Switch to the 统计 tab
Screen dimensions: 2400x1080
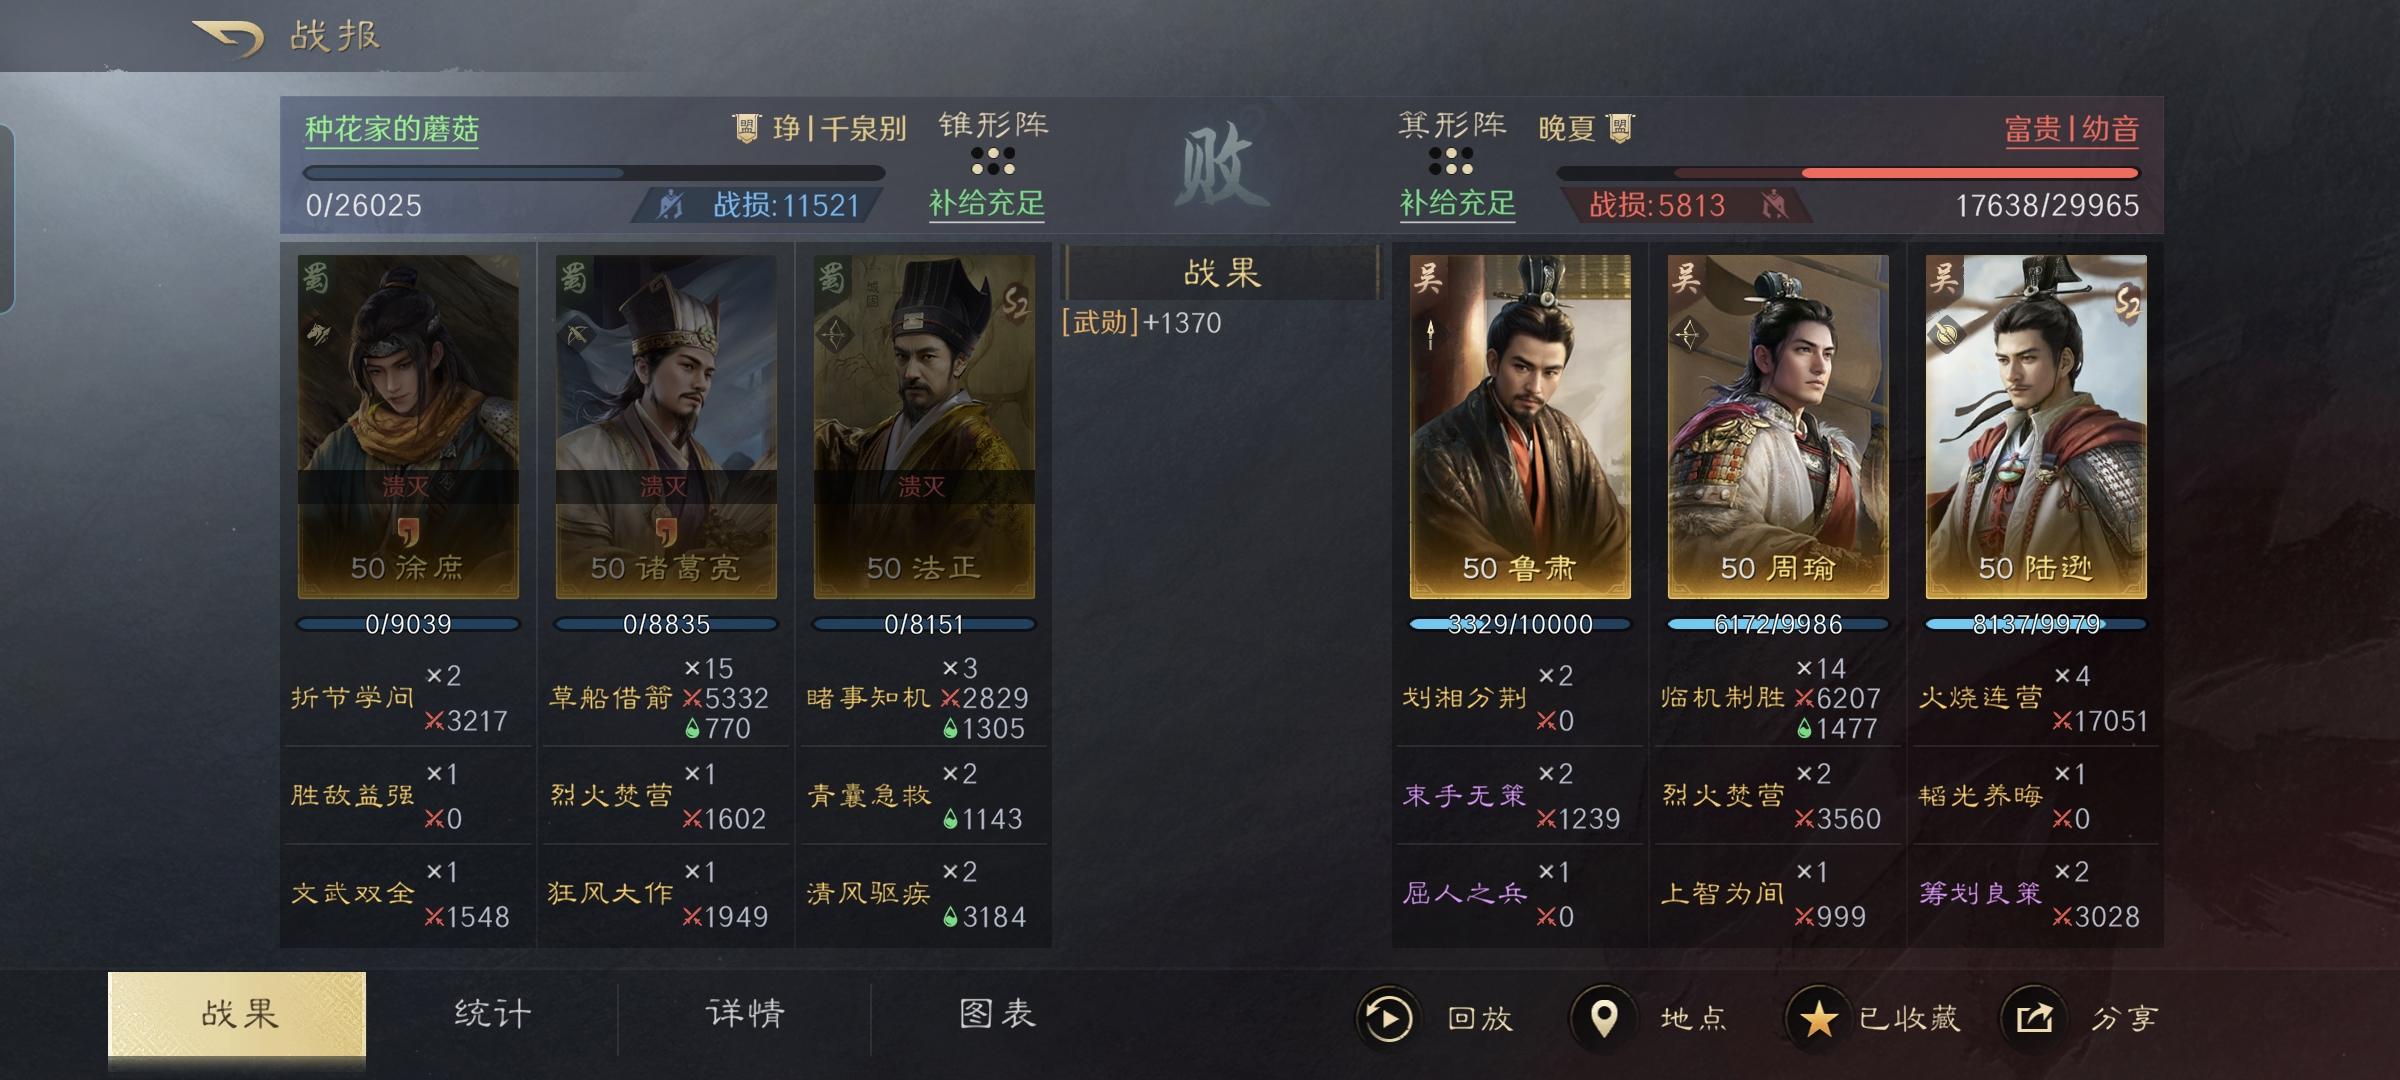[x=492, y=1014]
